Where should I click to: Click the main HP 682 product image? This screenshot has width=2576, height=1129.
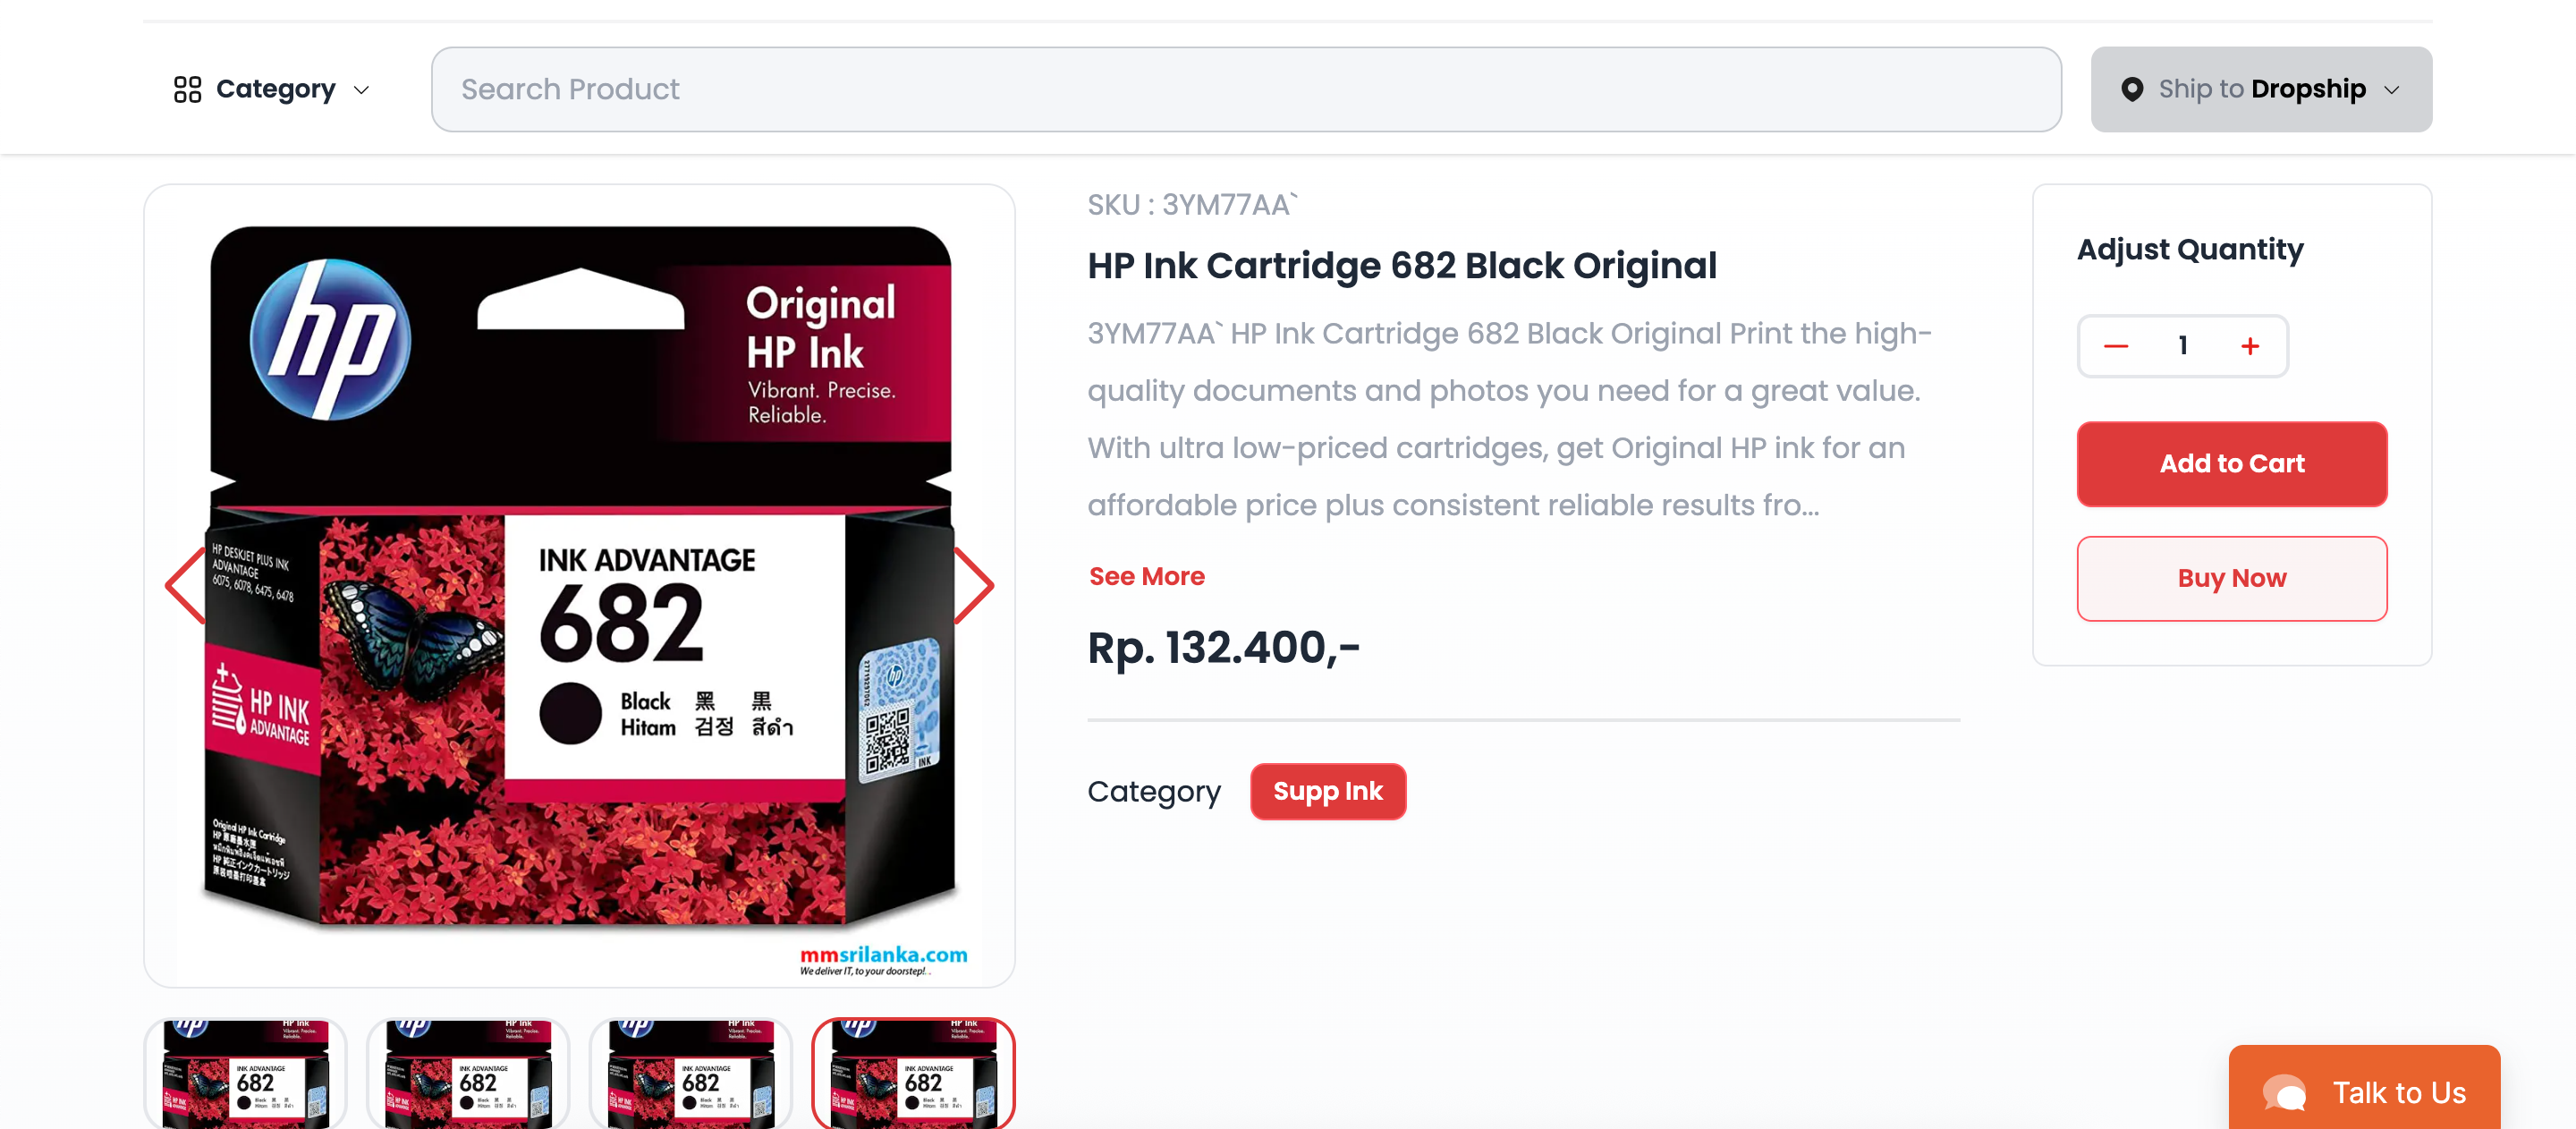(579, 585)
